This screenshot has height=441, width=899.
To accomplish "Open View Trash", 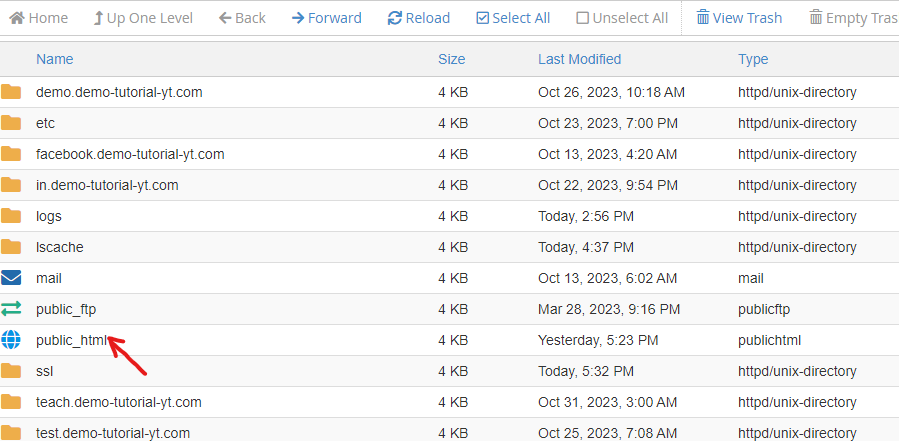I will 739,18.
